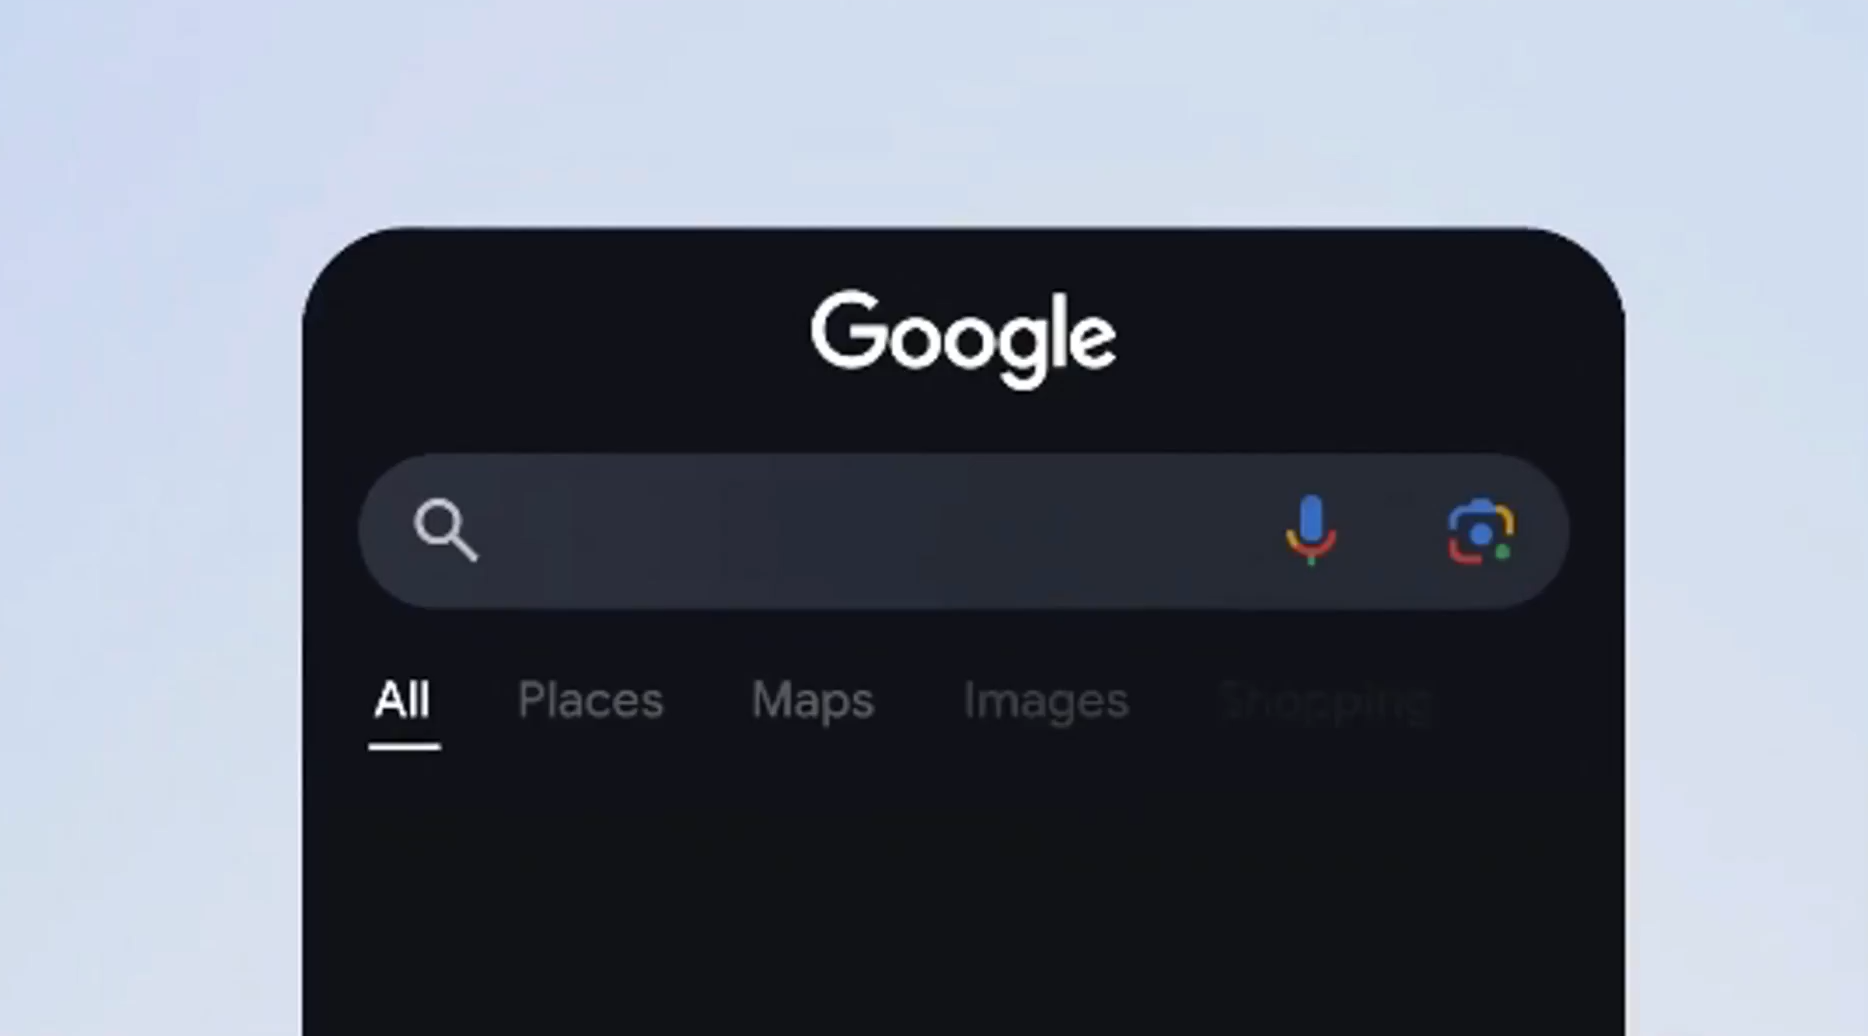Open the Maps tab
The image size is (1868, 1036).
click(812, 701)
